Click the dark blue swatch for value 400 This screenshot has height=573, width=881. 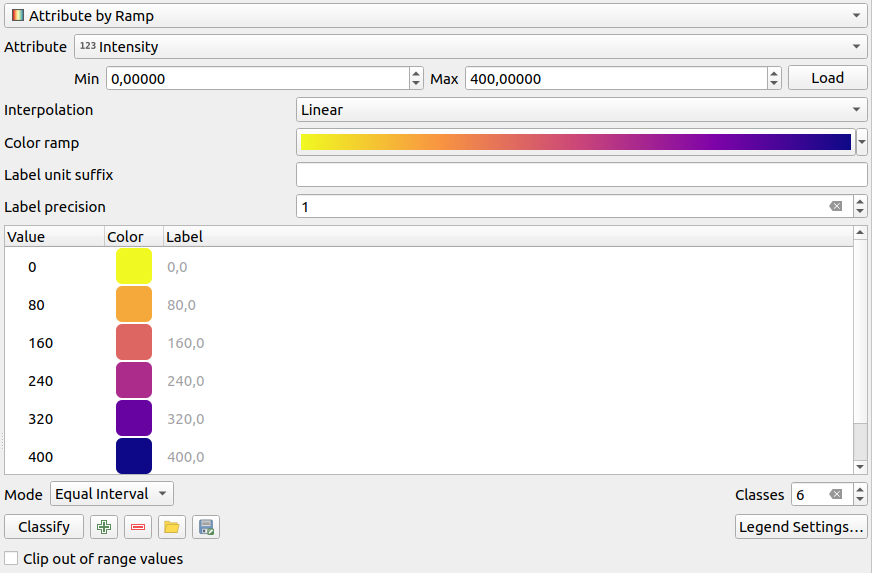pos(134,457)
